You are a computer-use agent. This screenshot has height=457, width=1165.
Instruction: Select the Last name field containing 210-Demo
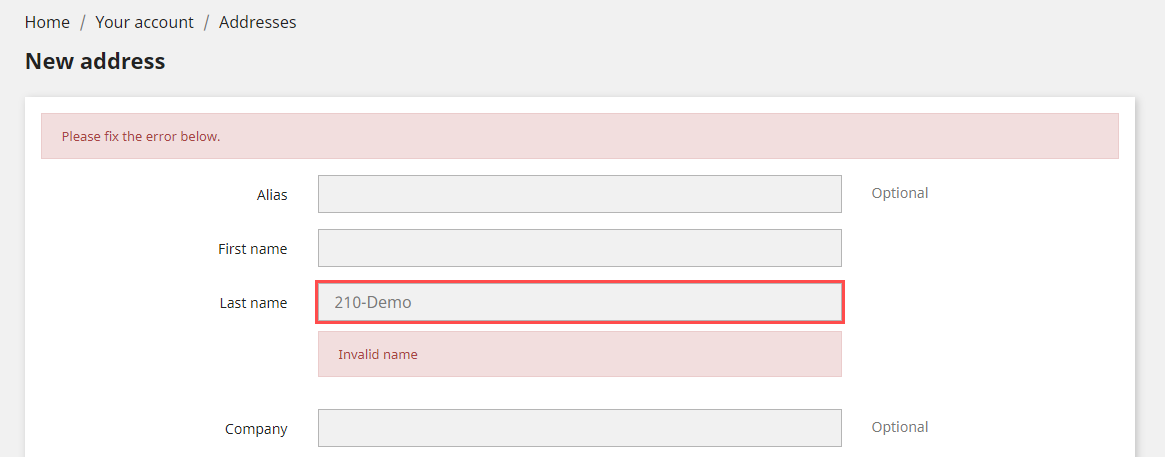pos(580,302)
